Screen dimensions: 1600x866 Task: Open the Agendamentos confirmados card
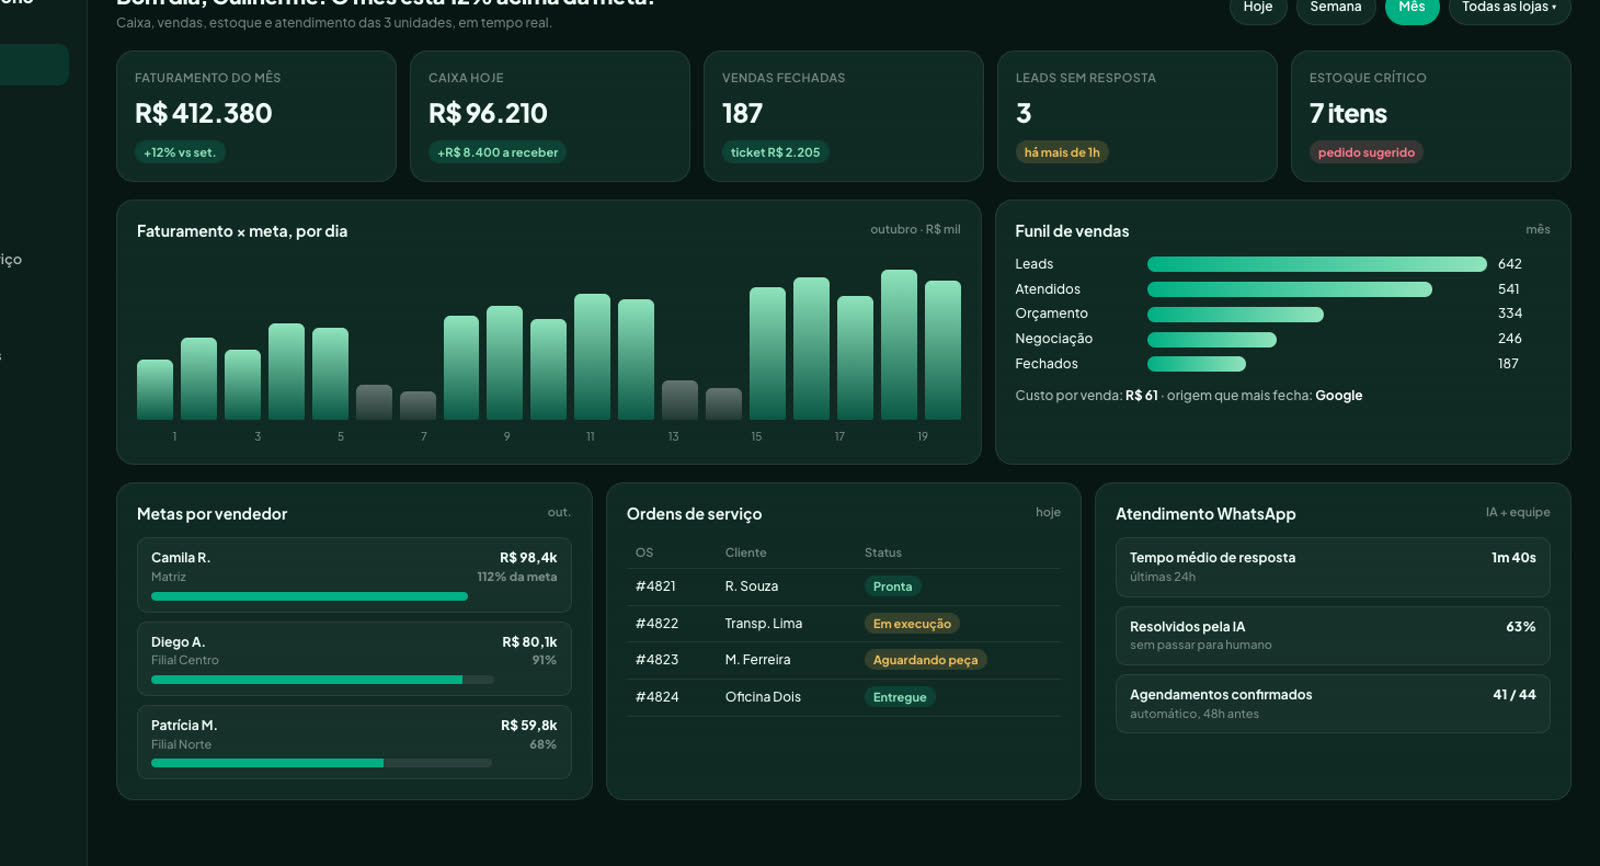(1333, 704)
